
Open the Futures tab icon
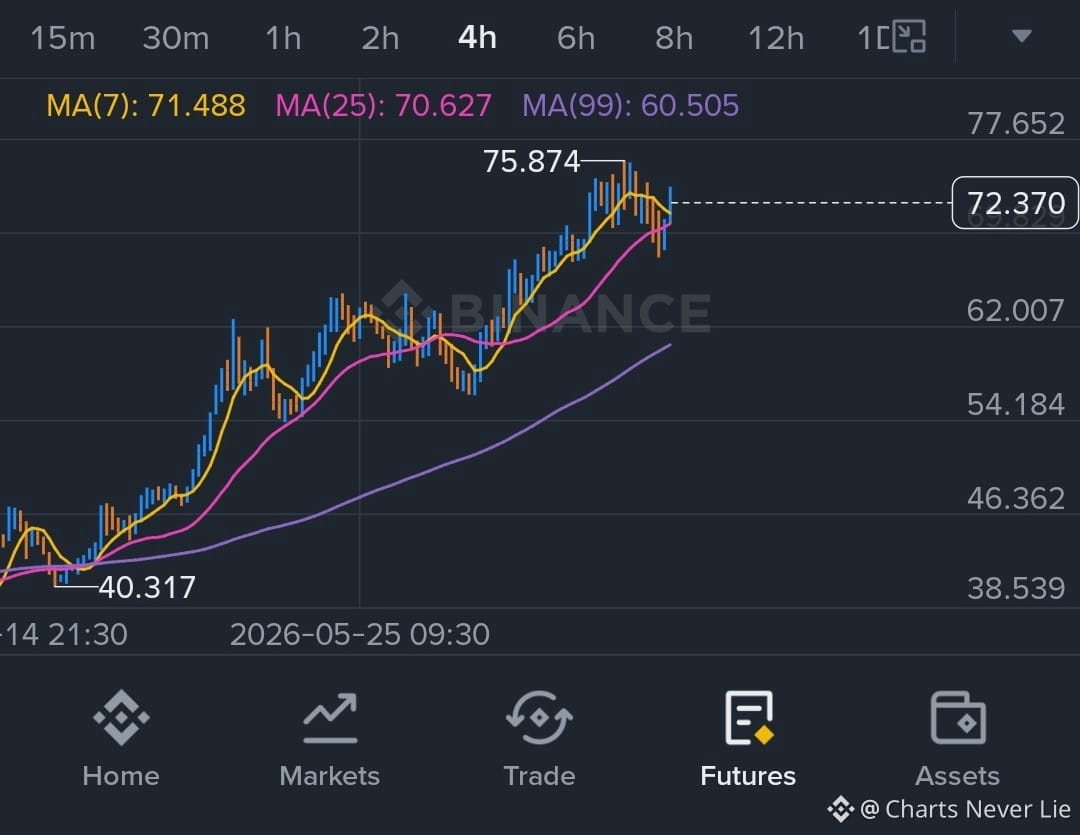[749, 718]
